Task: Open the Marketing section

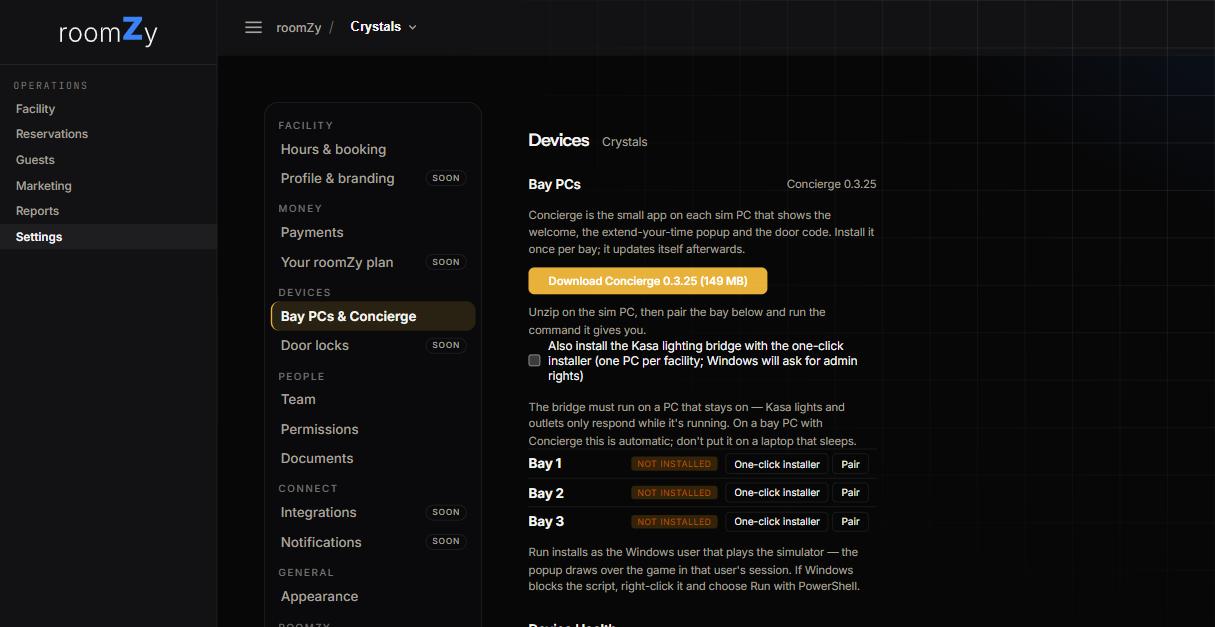Action: click(108, 186)
